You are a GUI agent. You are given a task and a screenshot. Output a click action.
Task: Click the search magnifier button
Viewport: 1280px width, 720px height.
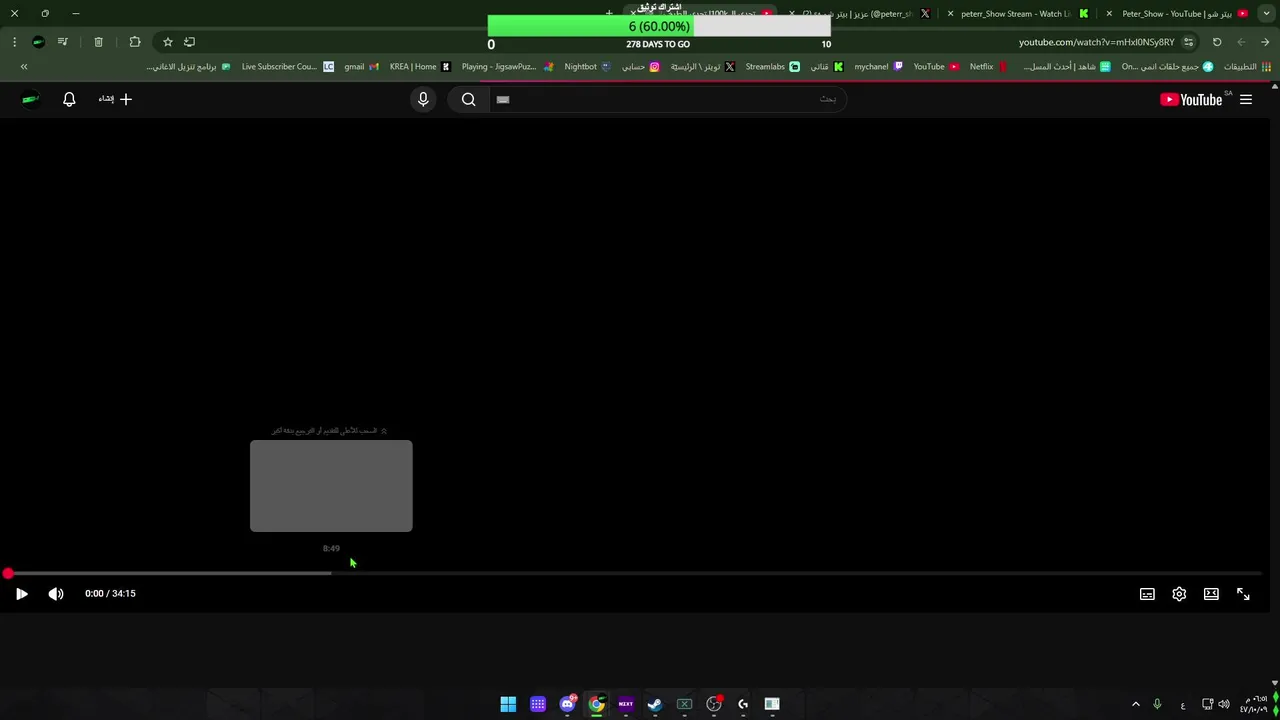point(468,99)
